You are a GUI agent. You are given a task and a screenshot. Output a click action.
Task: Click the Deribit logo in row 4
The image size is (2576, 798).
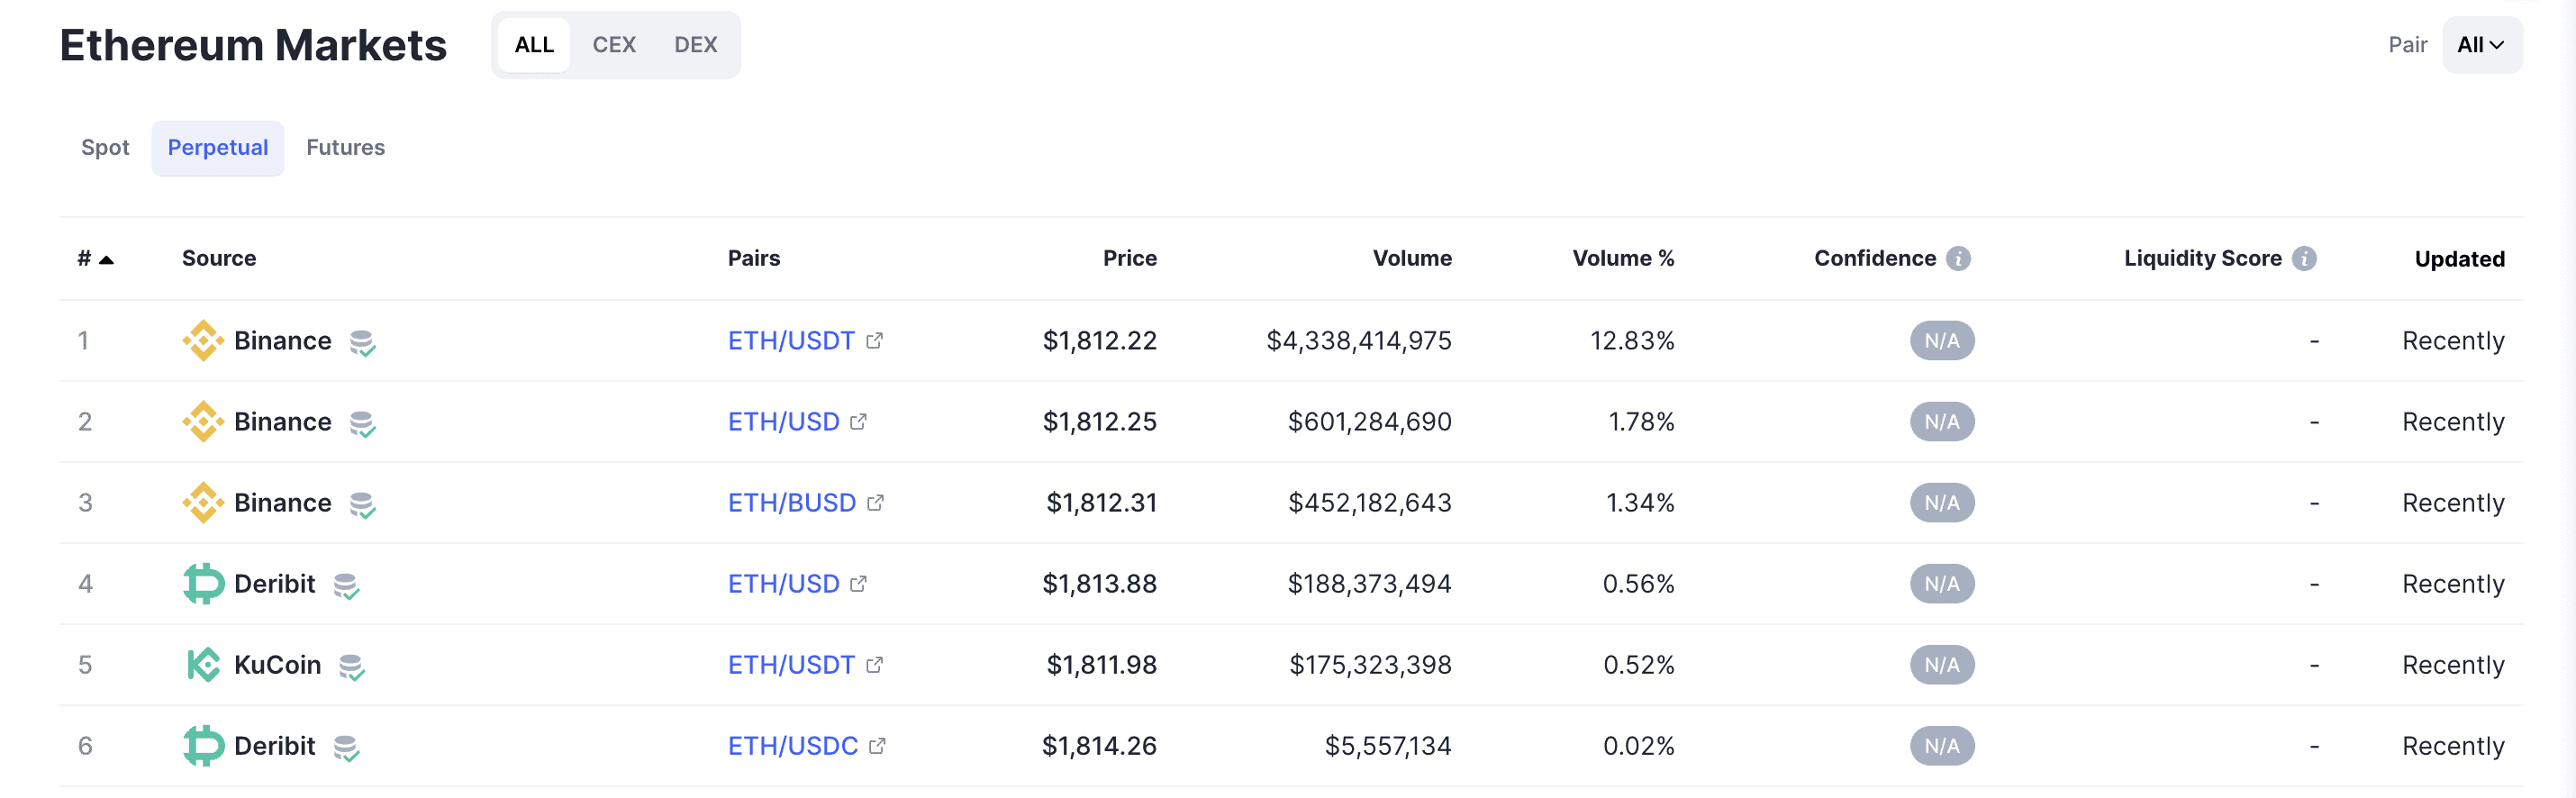pyautogui.click(x=203, y=584)
